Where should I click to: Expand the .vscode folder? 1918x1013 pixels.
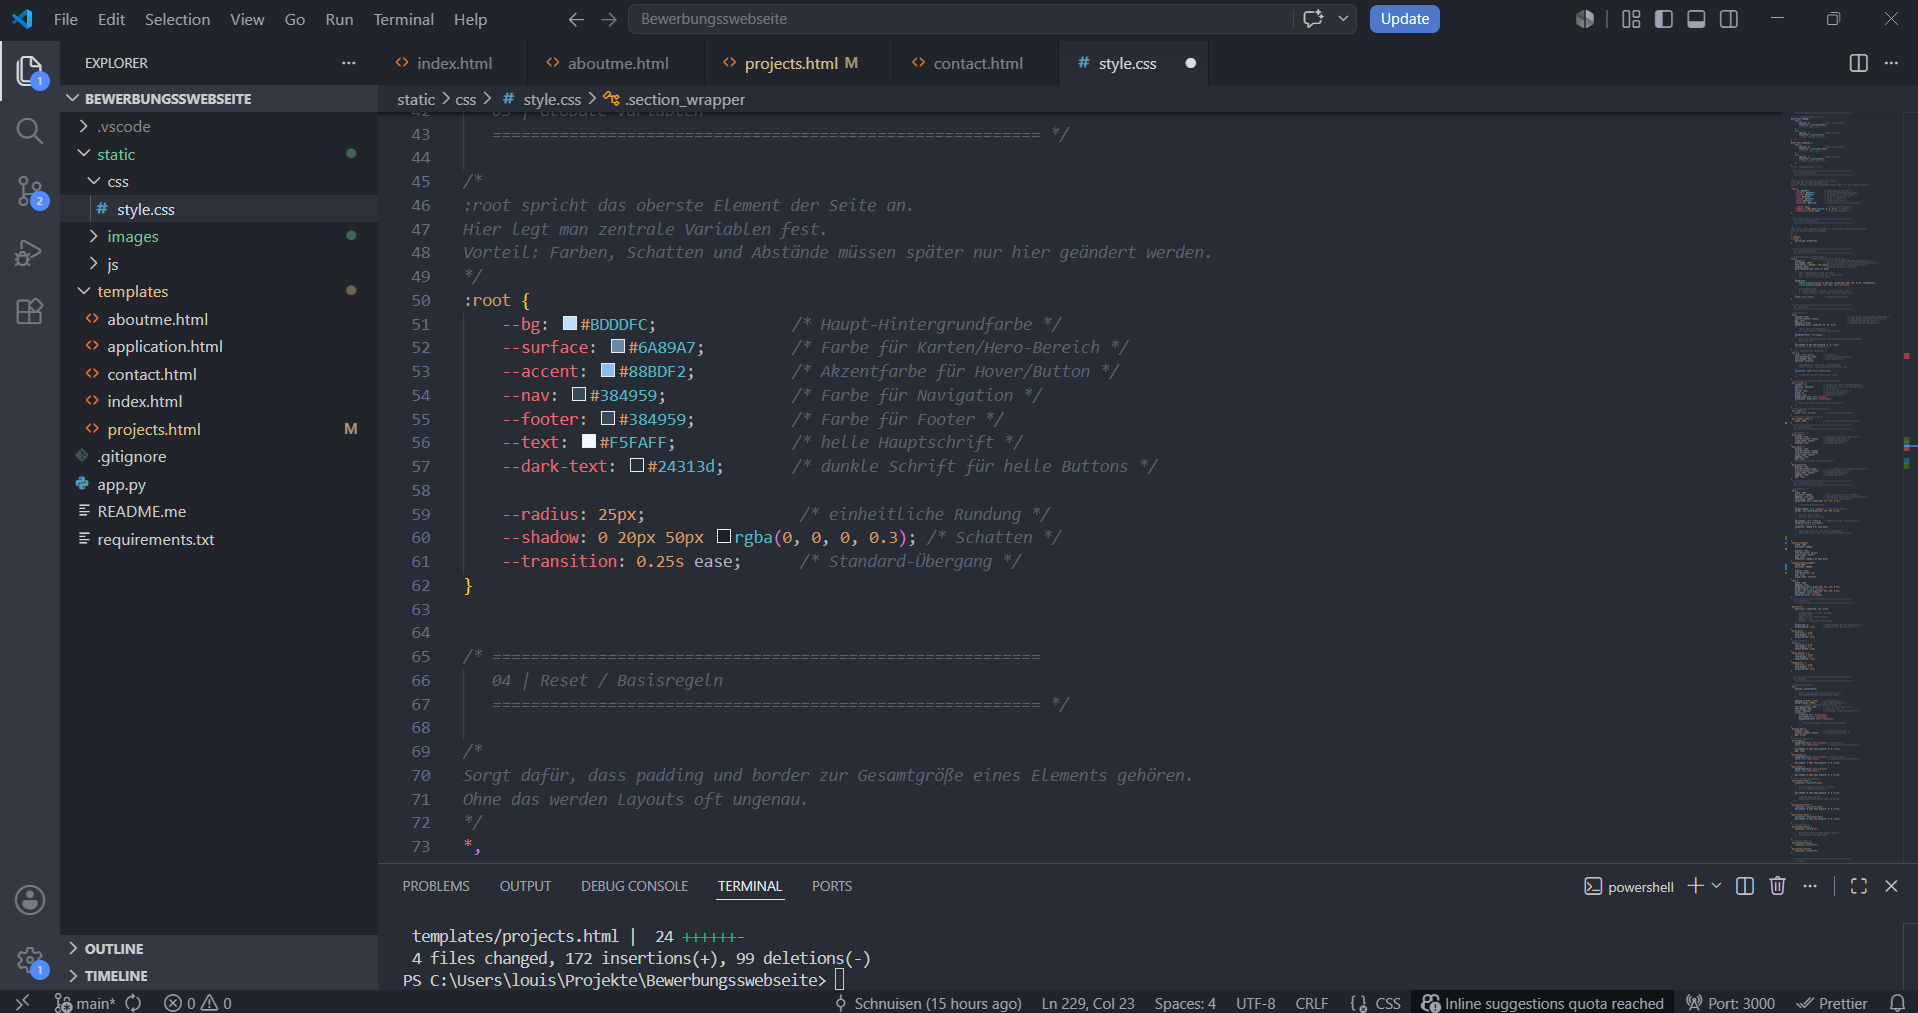84,126
